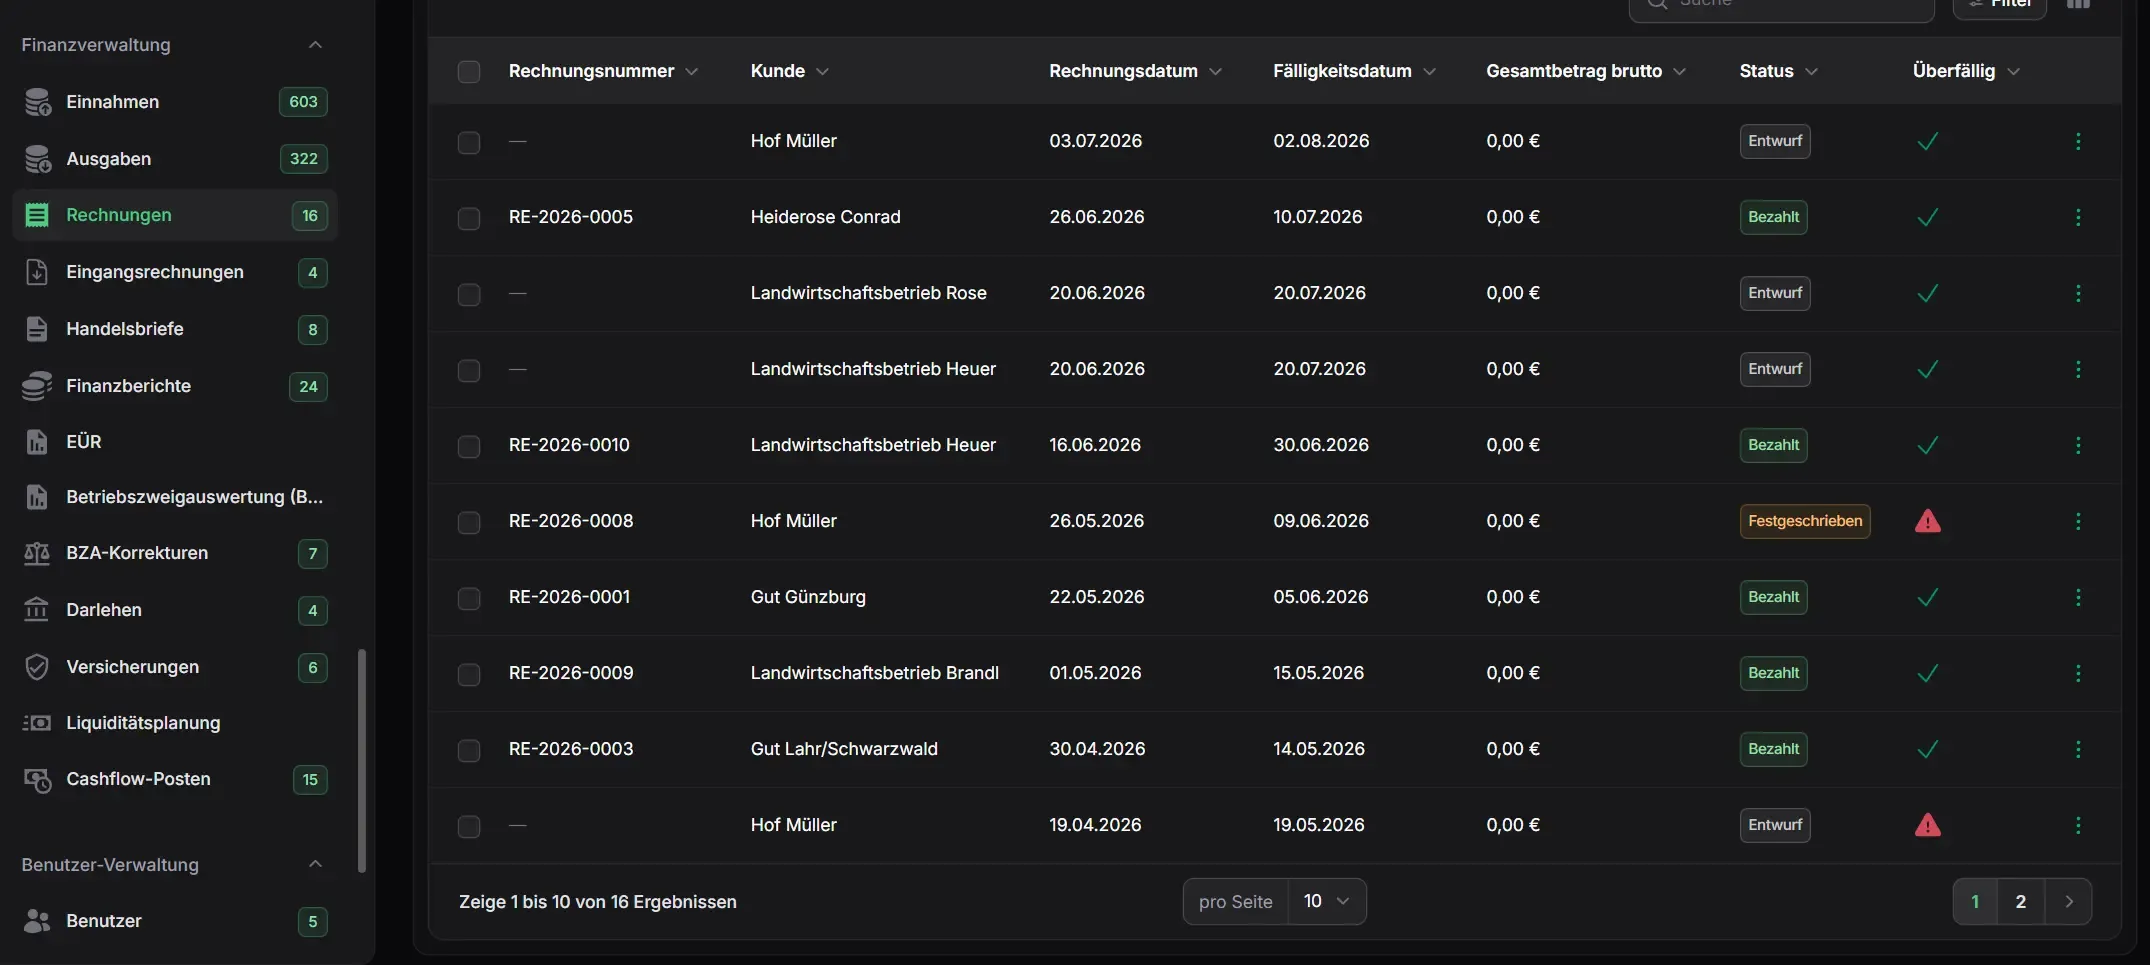Toggle the select-all checkbox in table header
The height and width of the screenshot is (965, 2150).
point(469,72)
